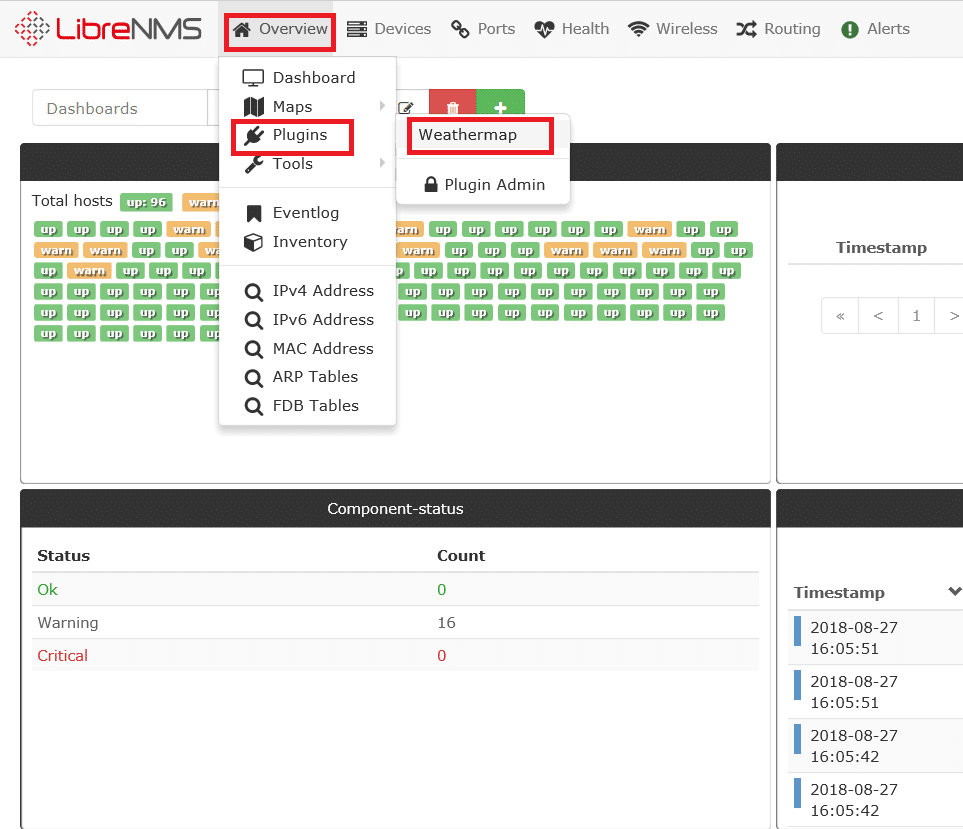Image resolution: width=963 pixels, height=829 pixels.
Task: Click the Dashboards selector field
Action: coord(120,108)
